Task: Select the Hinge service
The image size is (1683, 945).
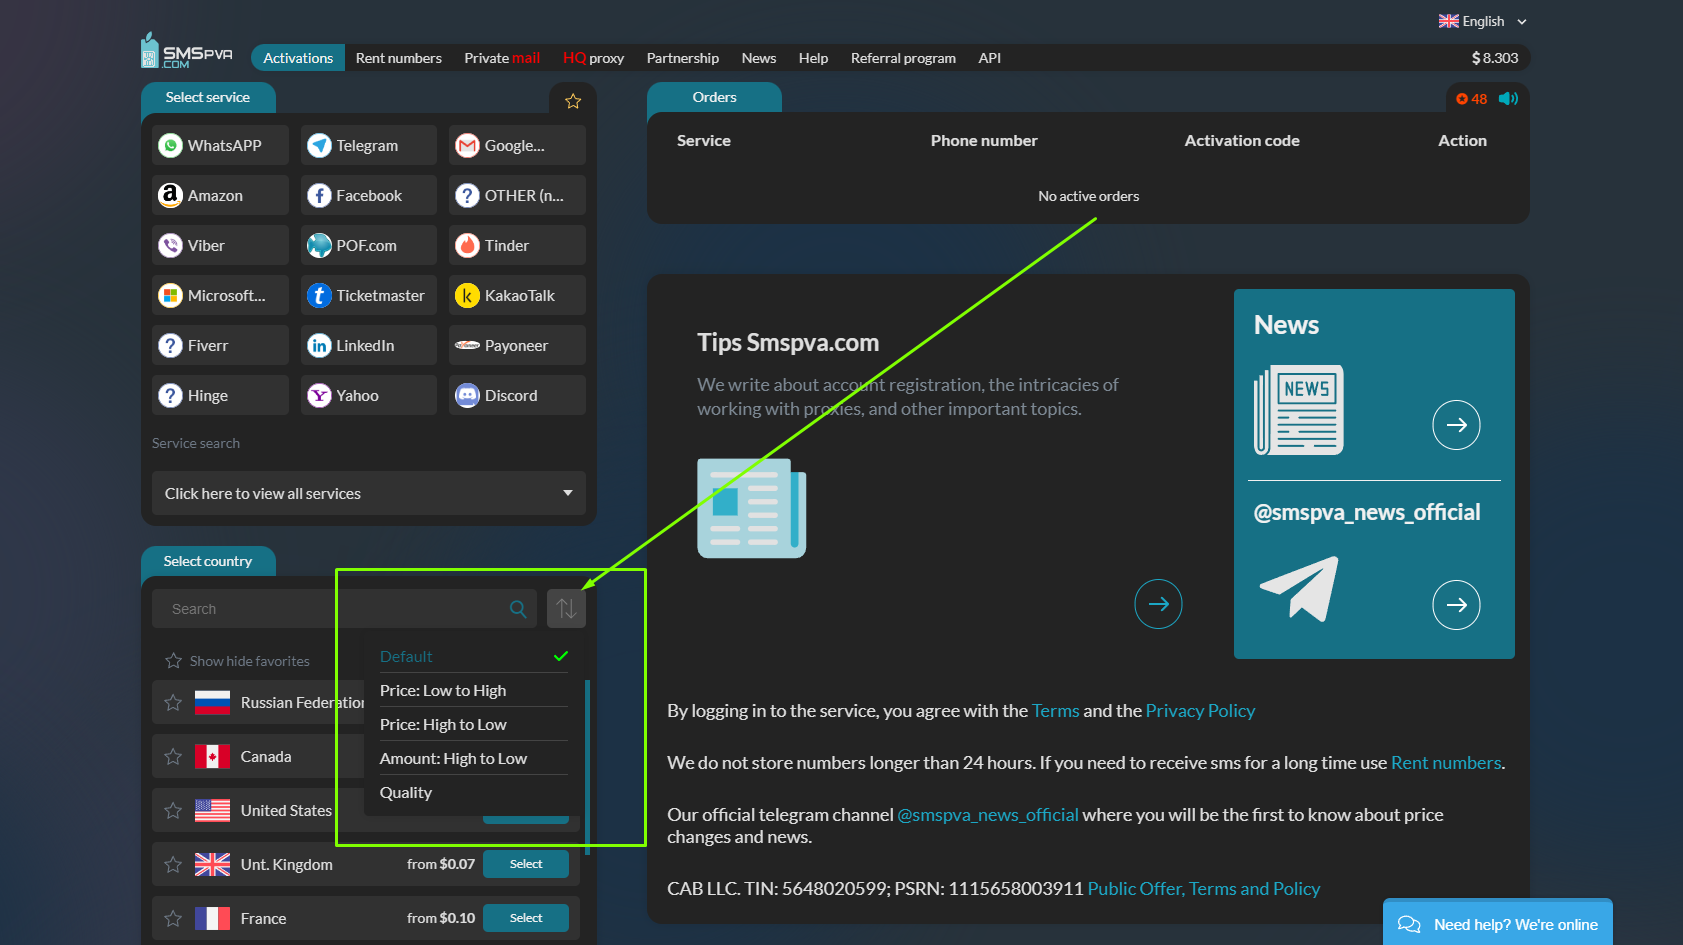Action: (x=220, y=395)
